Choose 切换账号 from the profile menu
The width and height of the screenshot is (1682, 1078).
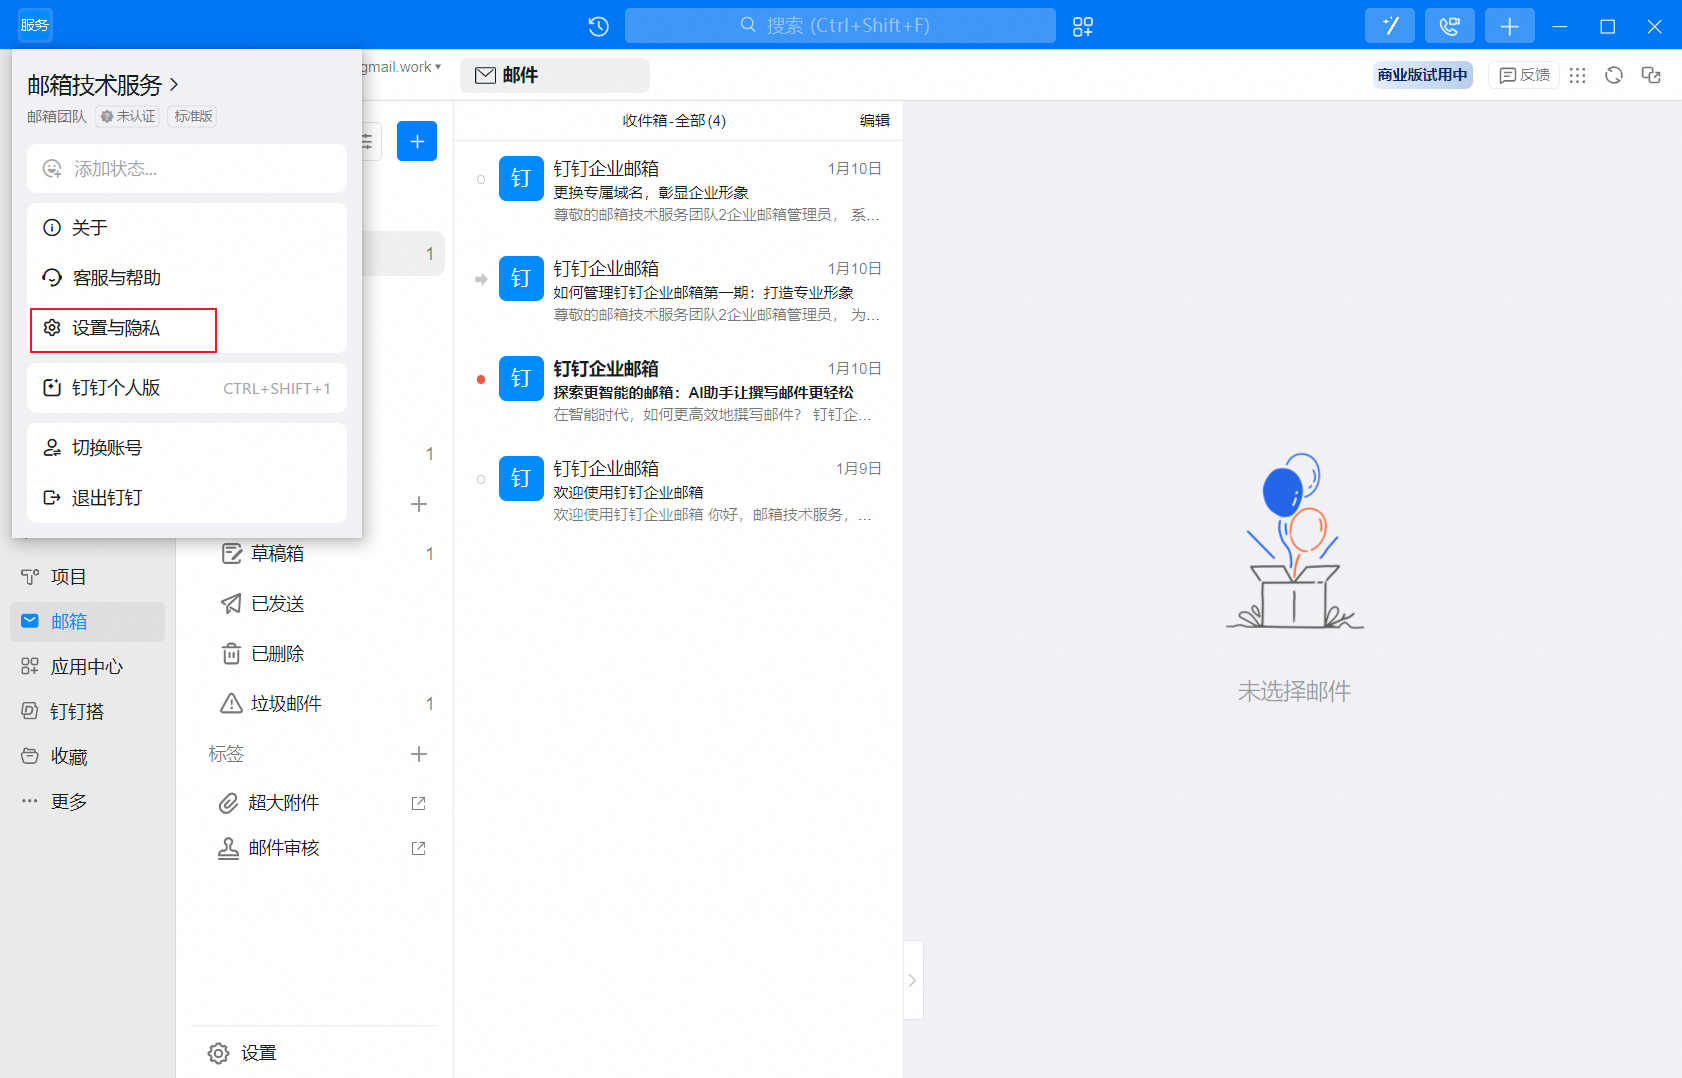coord(107,448)
